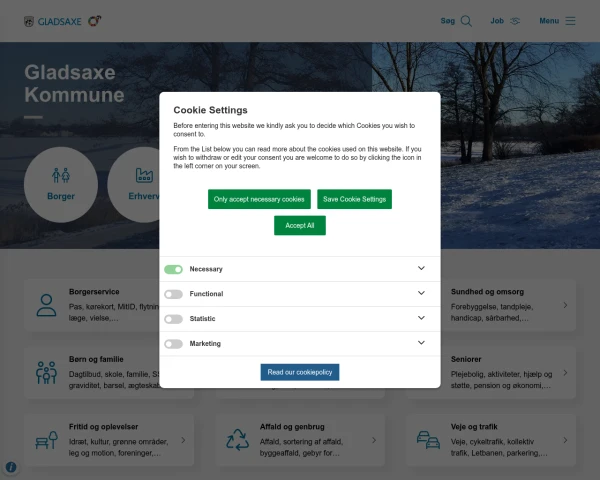Viewport: 600px width, 480px height.
Task: Open the Fritid og oplevelser link title
Action: tap(103, 426)
